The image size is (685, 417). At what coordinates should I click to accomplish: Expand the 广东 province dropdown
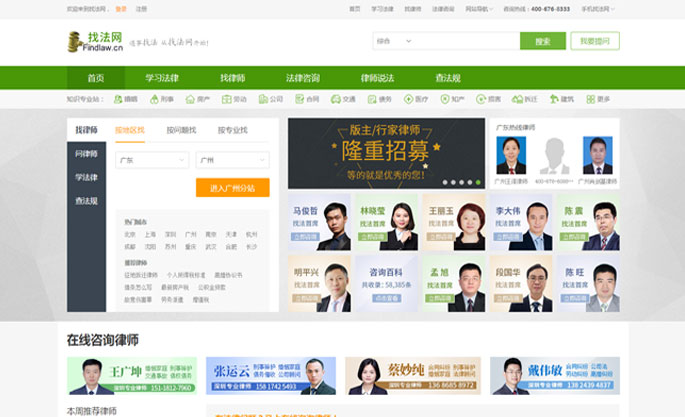(x=151, y=160)
